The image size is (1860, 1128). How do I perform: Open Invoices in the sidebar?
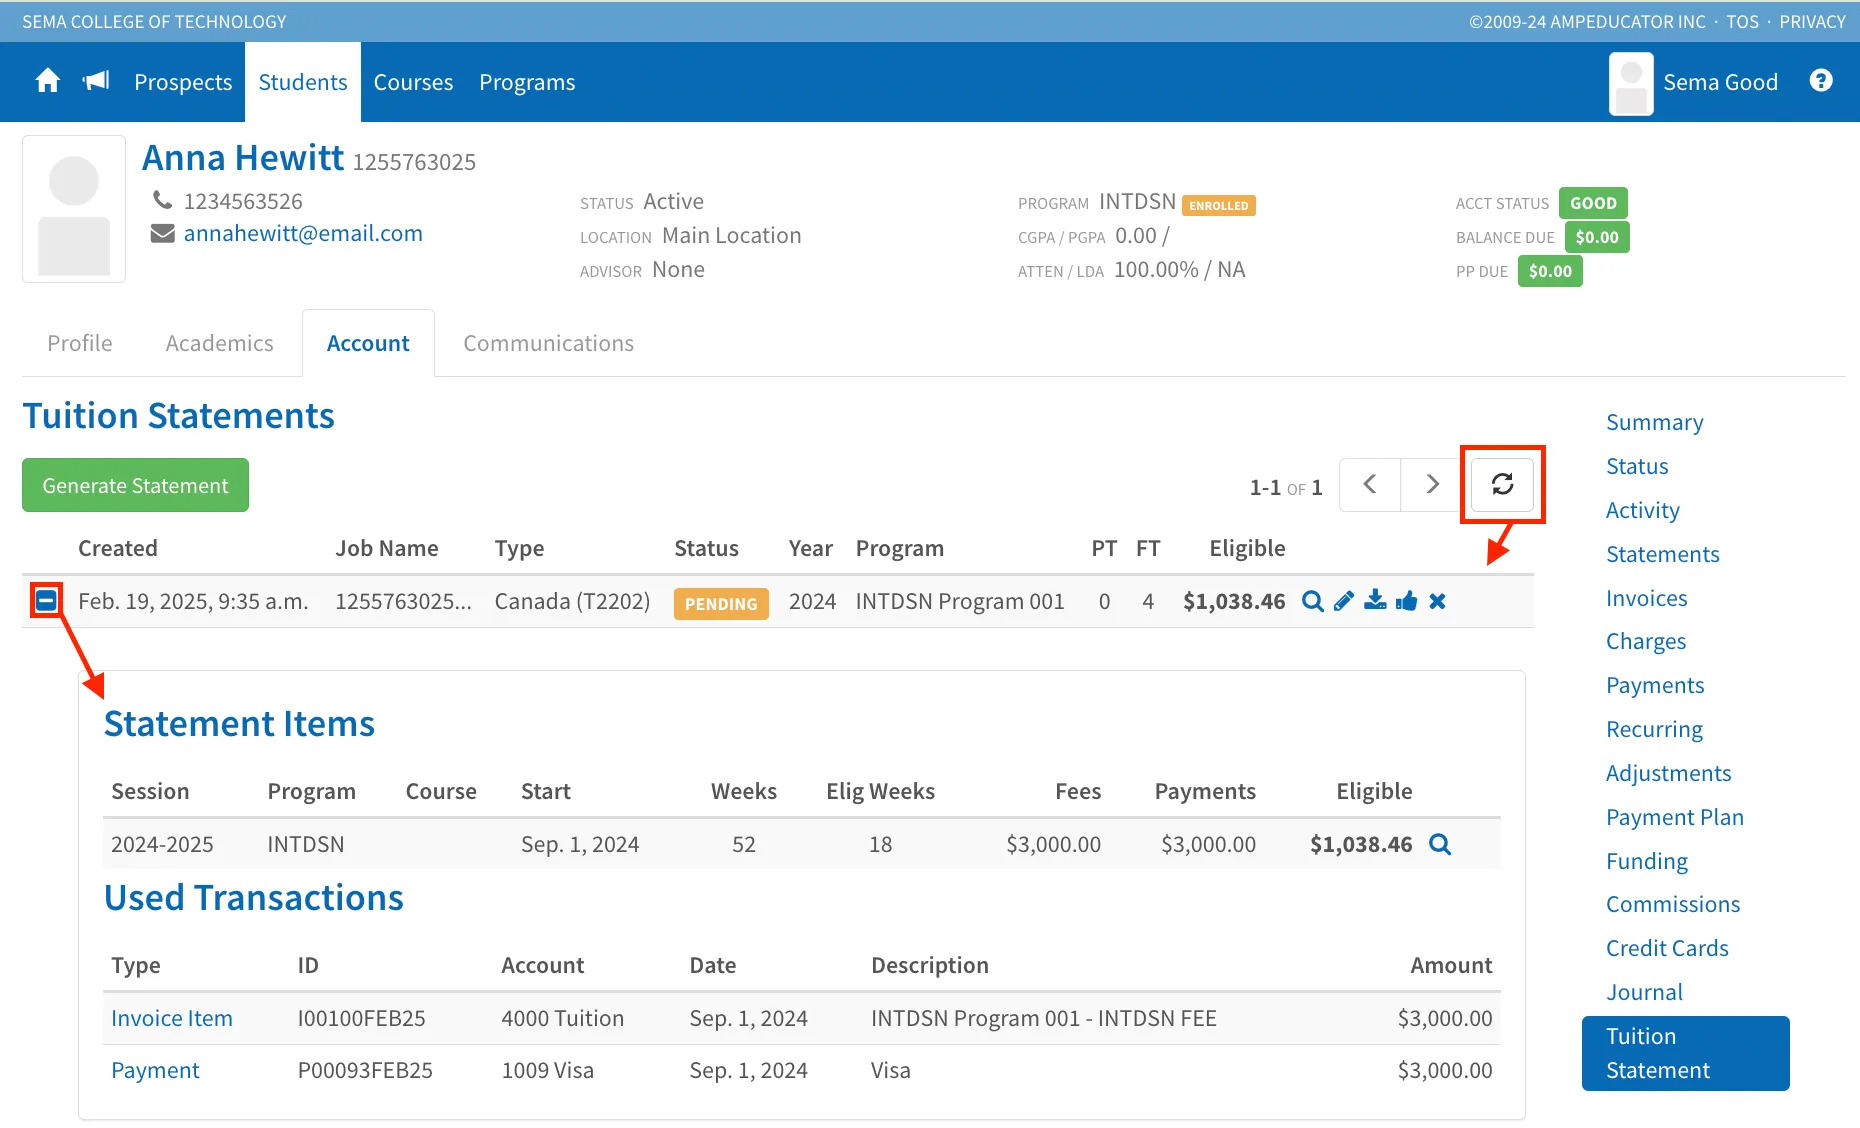point(1646,598)
